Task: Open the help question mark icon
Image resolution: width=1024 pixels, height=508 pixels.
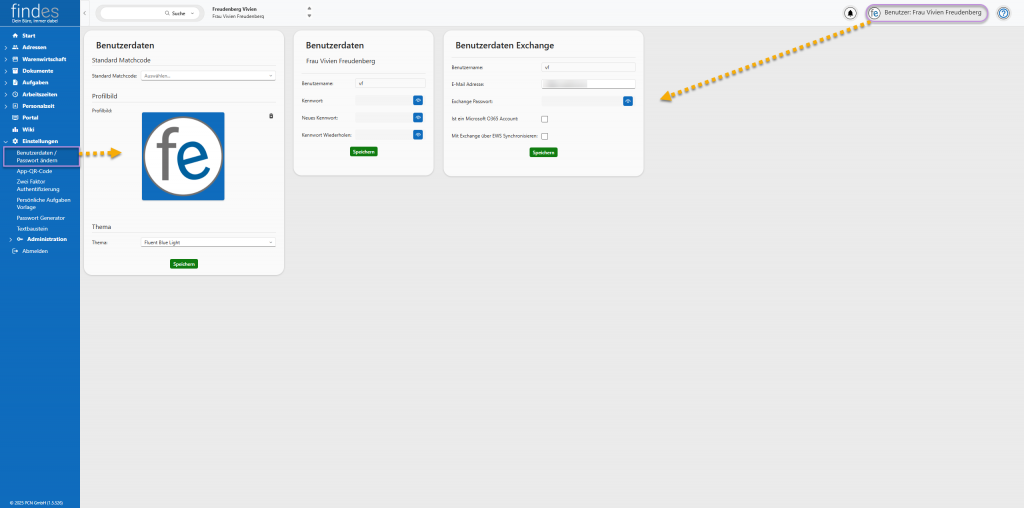Action: (x=1003, y=13)
